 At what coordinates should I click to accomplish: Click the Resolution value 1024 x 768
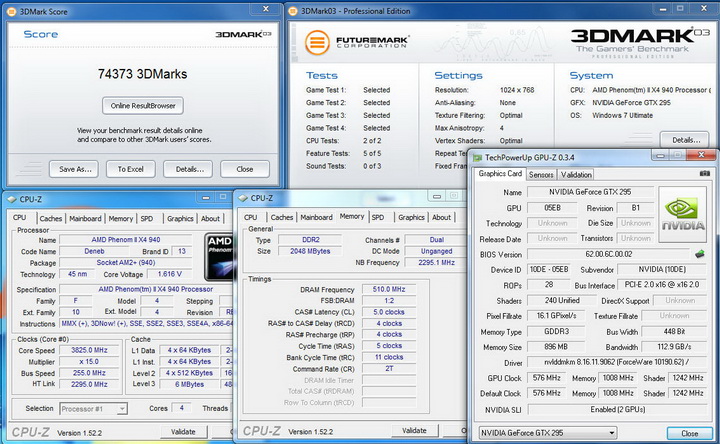[x=517, y=90]
